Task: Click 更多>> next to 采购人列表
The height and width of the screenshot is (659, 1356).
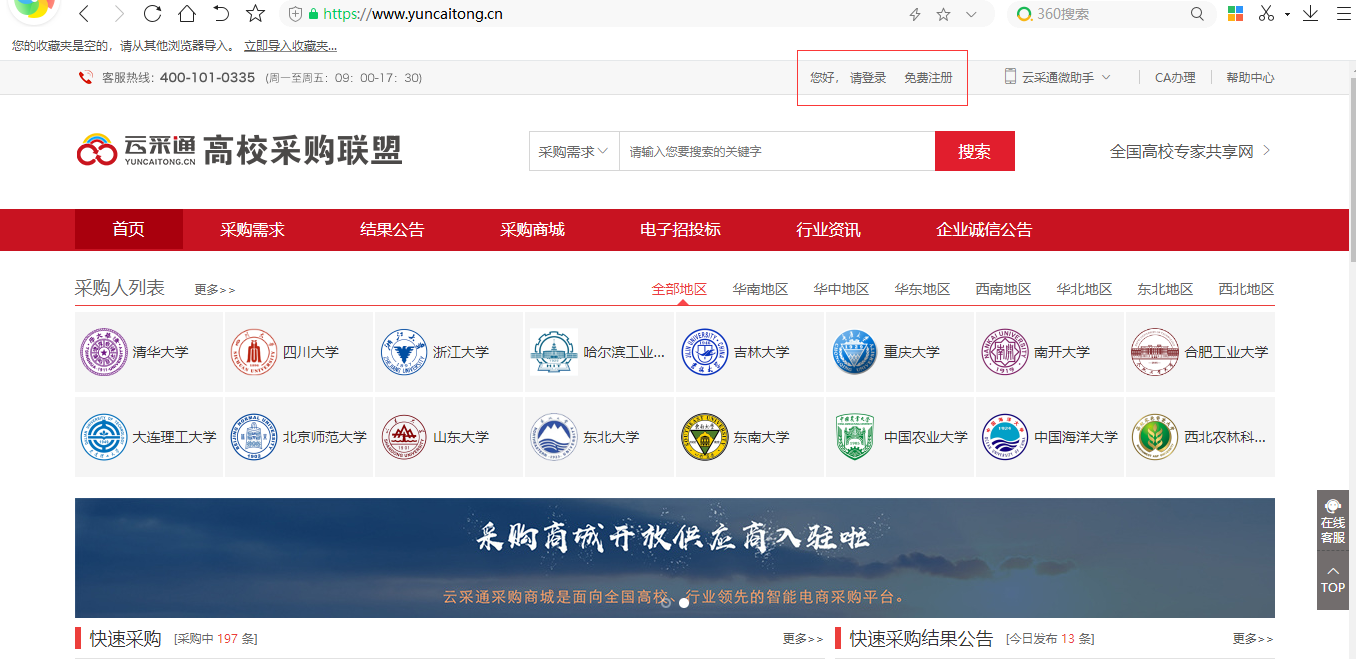Action: click(215, 290)
